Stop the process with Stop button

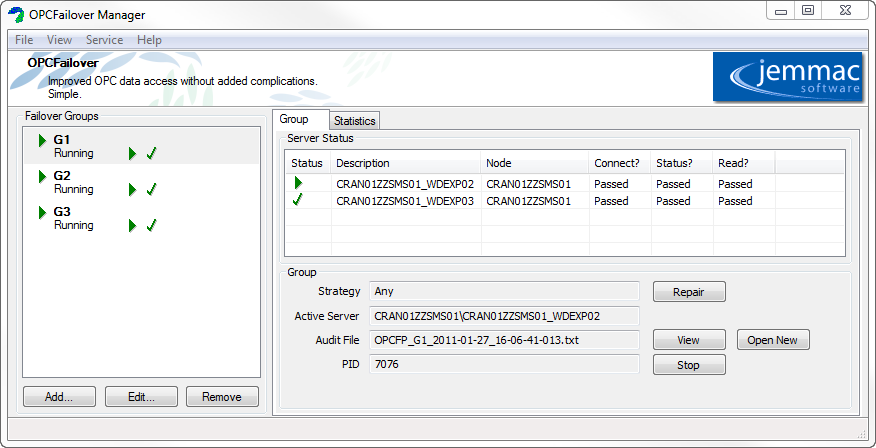pos(688,365)
